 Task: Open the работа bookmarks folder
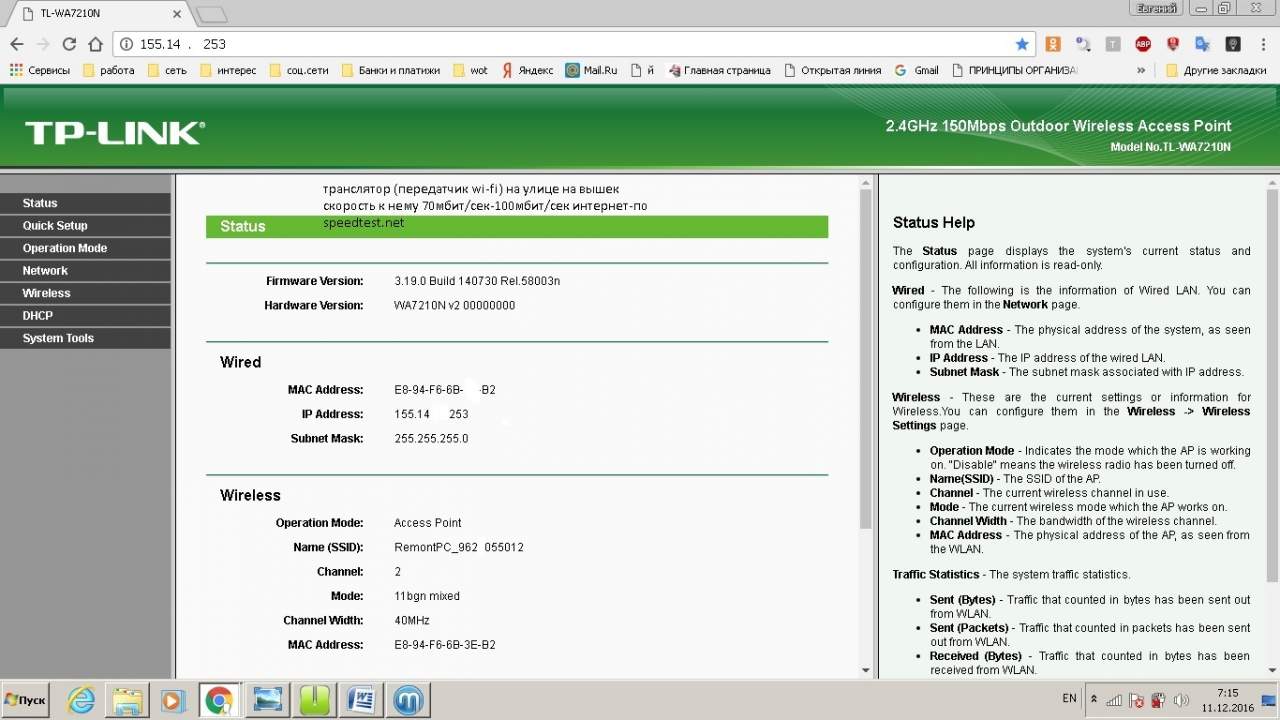click(x=109, y=70)
